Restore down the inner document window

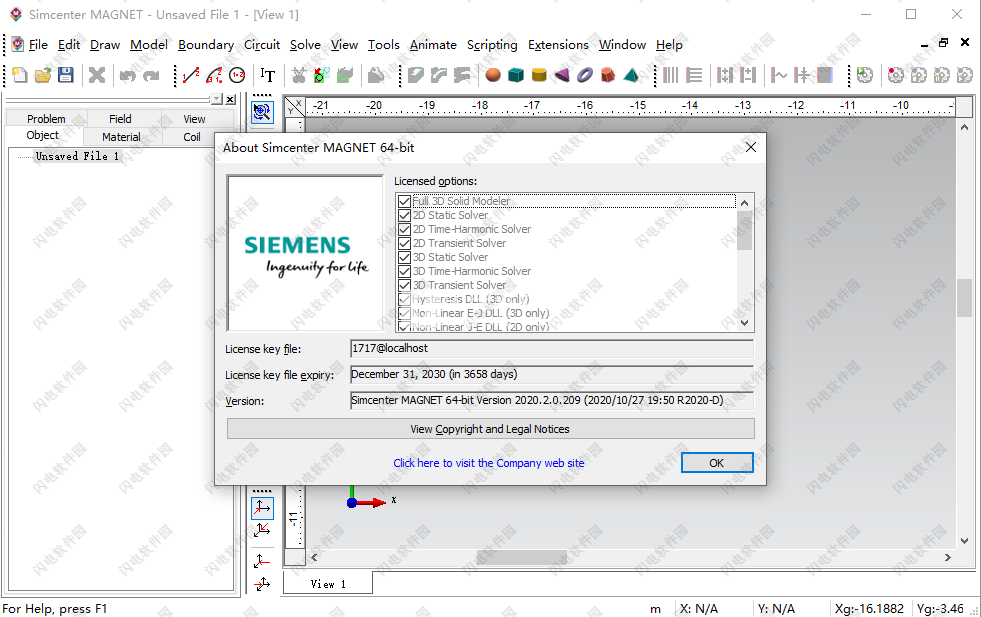coord(943,43)
